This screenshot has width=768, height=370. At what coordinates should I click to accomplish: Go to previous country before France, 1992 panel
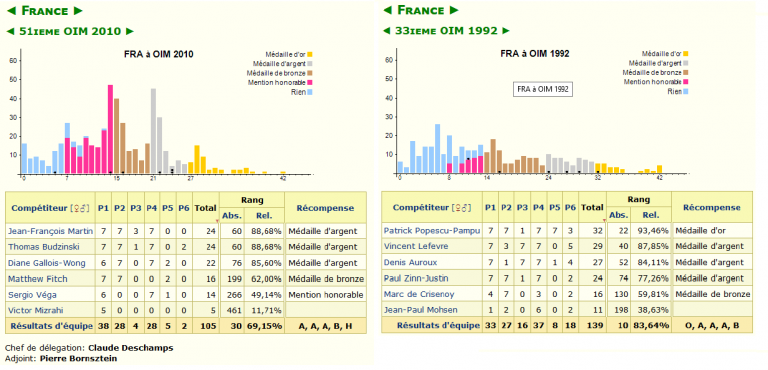tap(387, 10)
